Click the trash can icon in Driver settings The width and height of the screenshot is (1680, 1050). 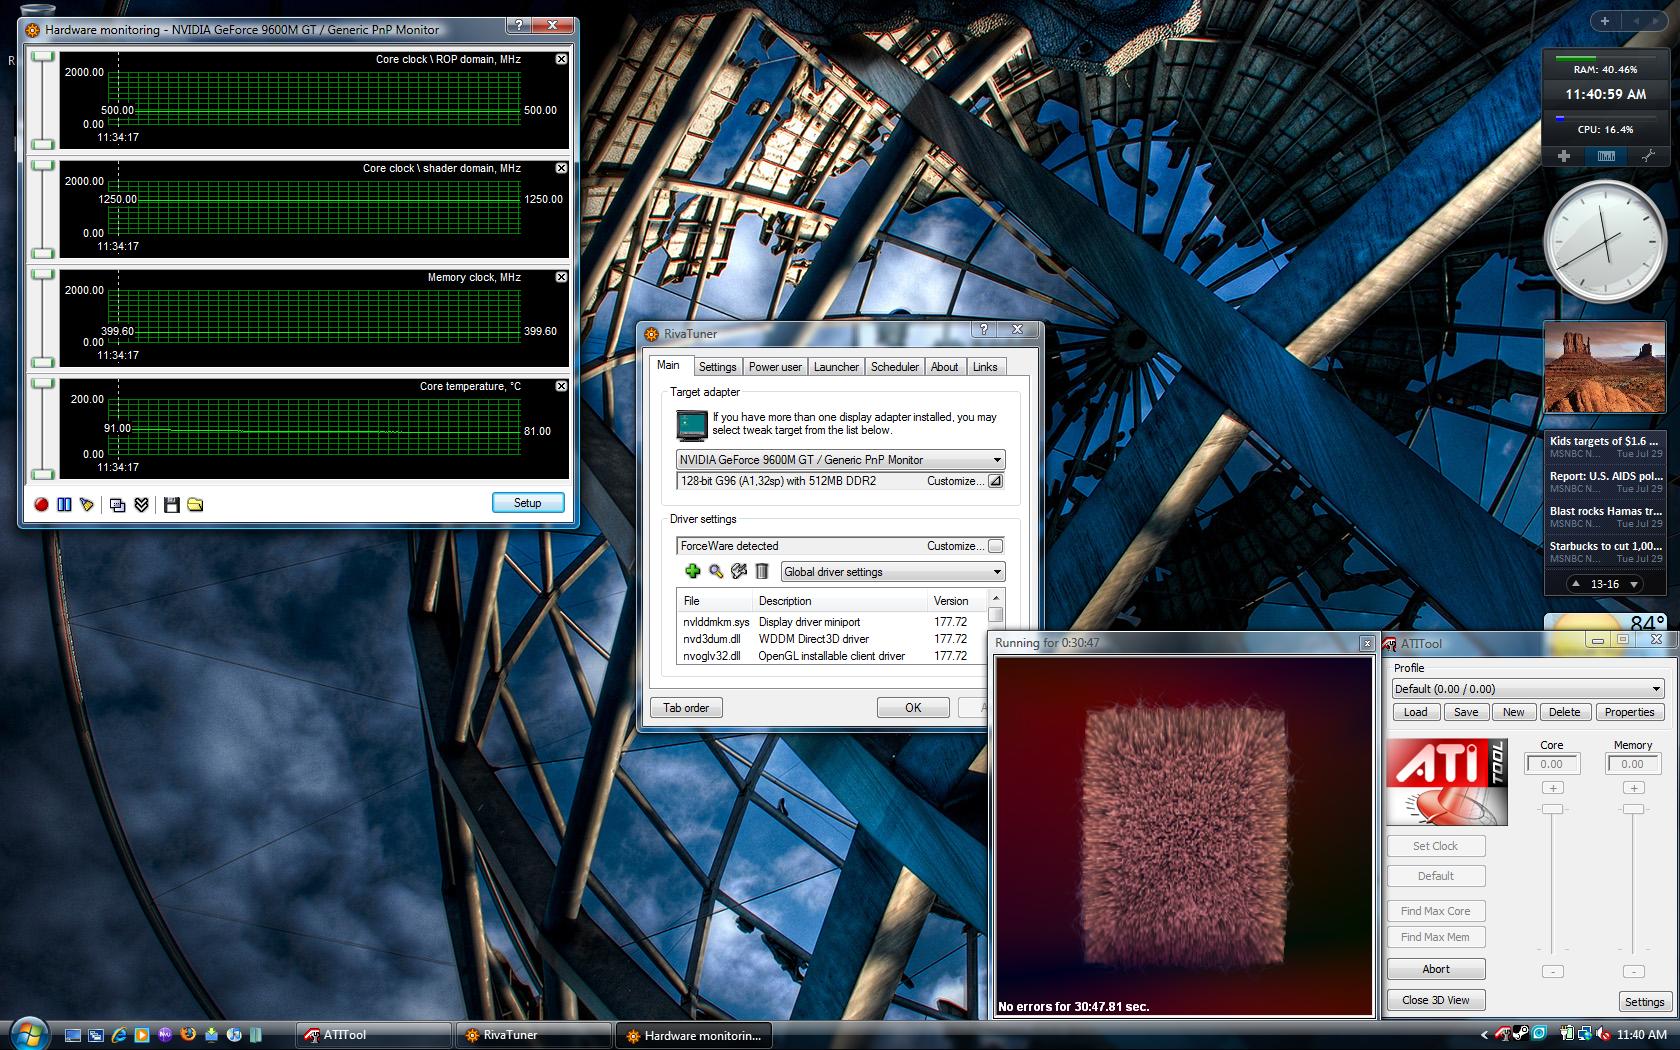click(762, 571)
